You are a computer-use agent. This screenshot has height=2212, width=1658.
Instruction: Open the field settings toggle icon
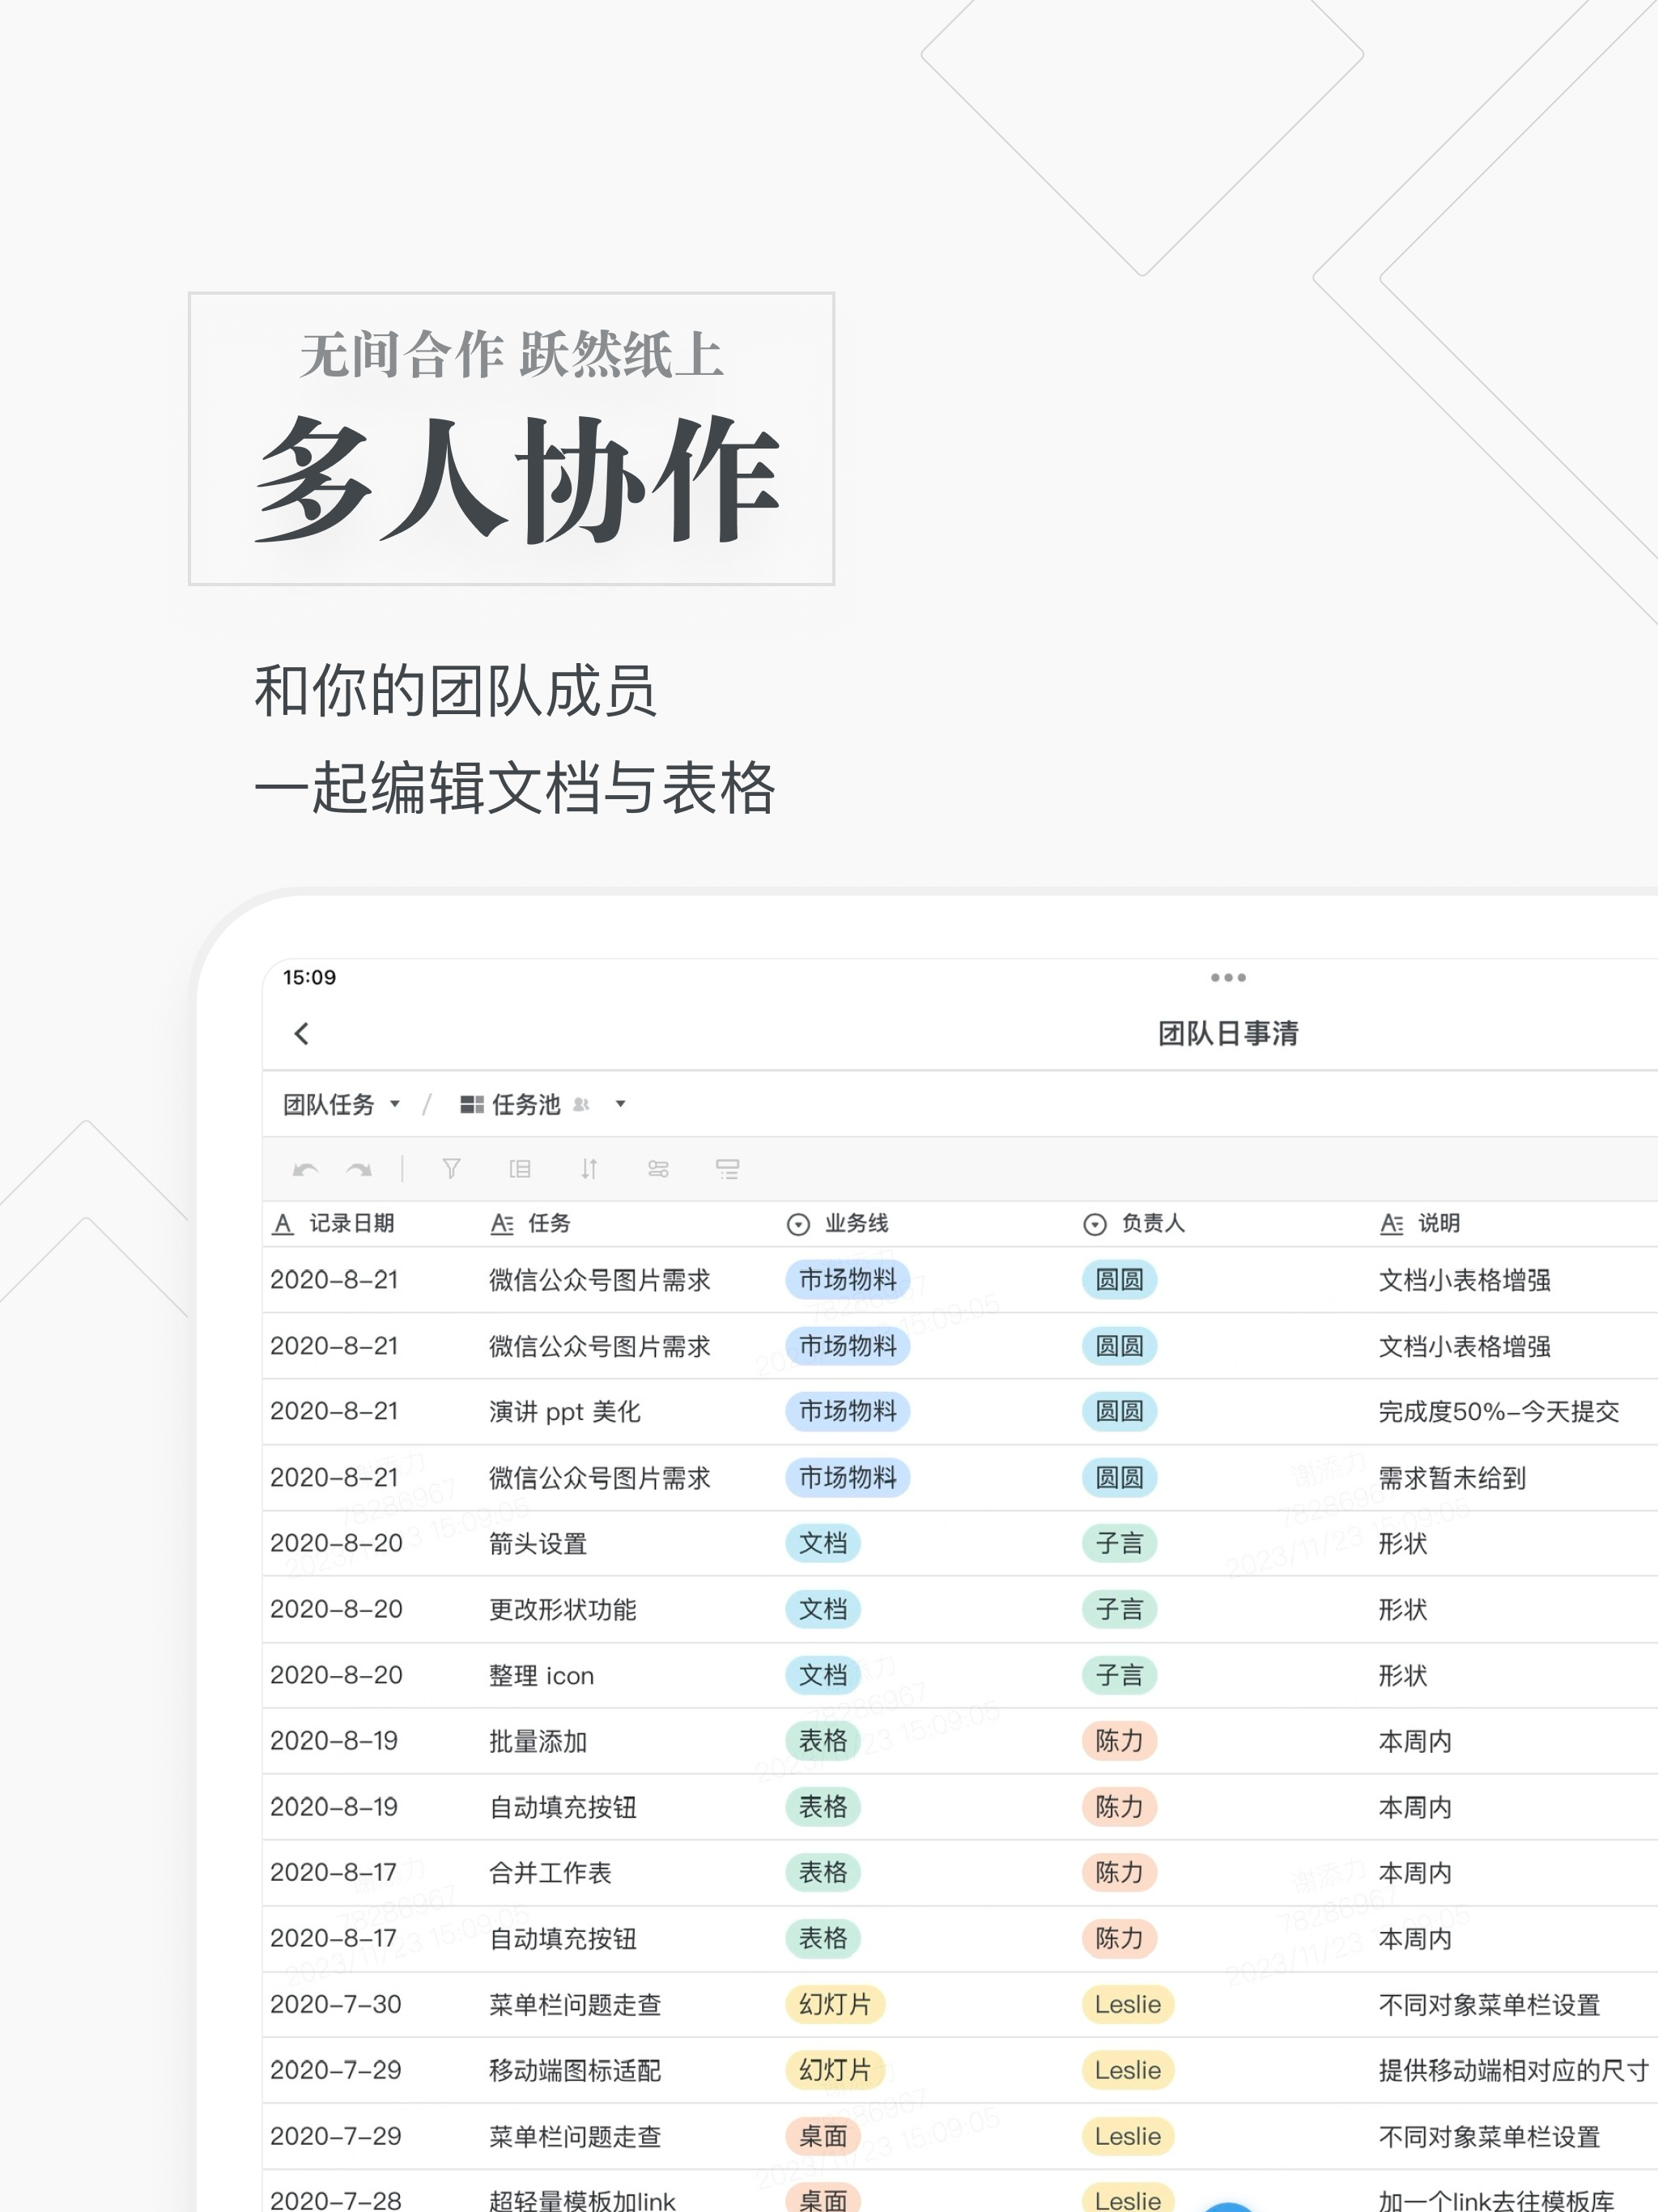[x=658, y=1169]
